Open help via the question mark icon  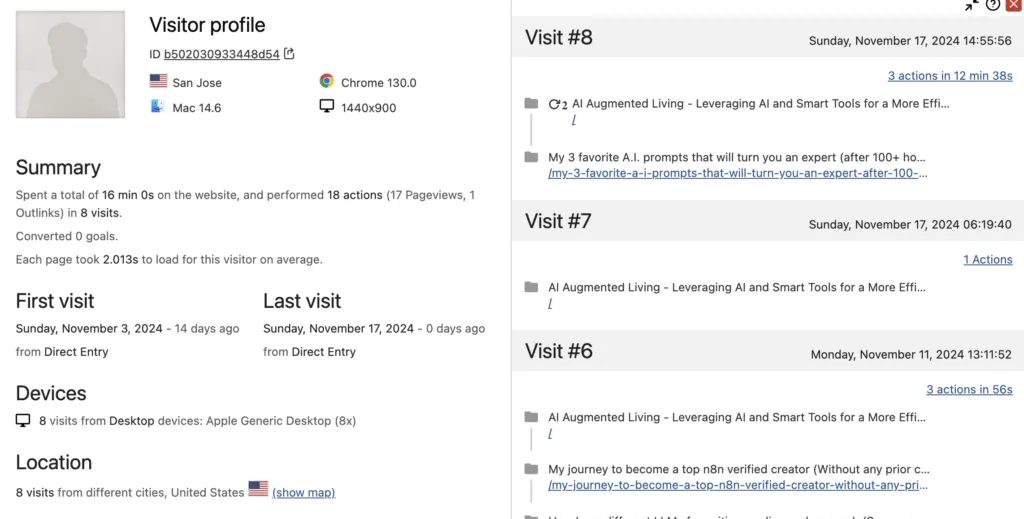(x=993, y=5)
